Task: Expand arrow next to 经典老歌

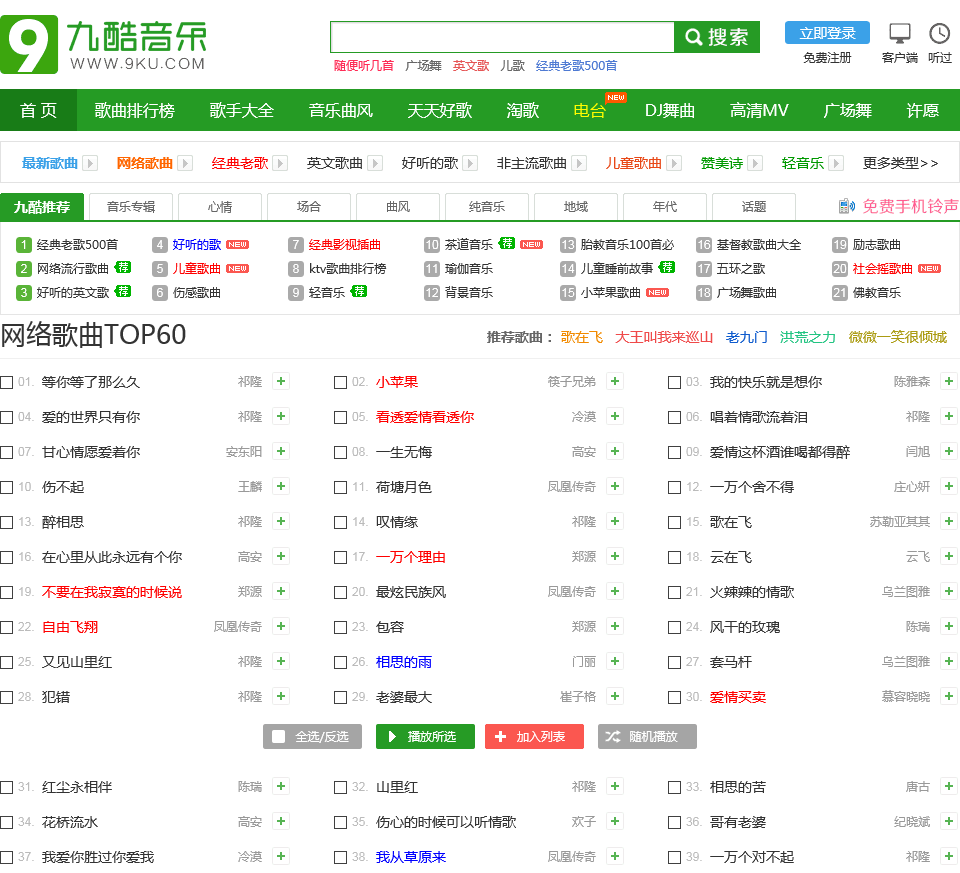Action: pos(280,163)
